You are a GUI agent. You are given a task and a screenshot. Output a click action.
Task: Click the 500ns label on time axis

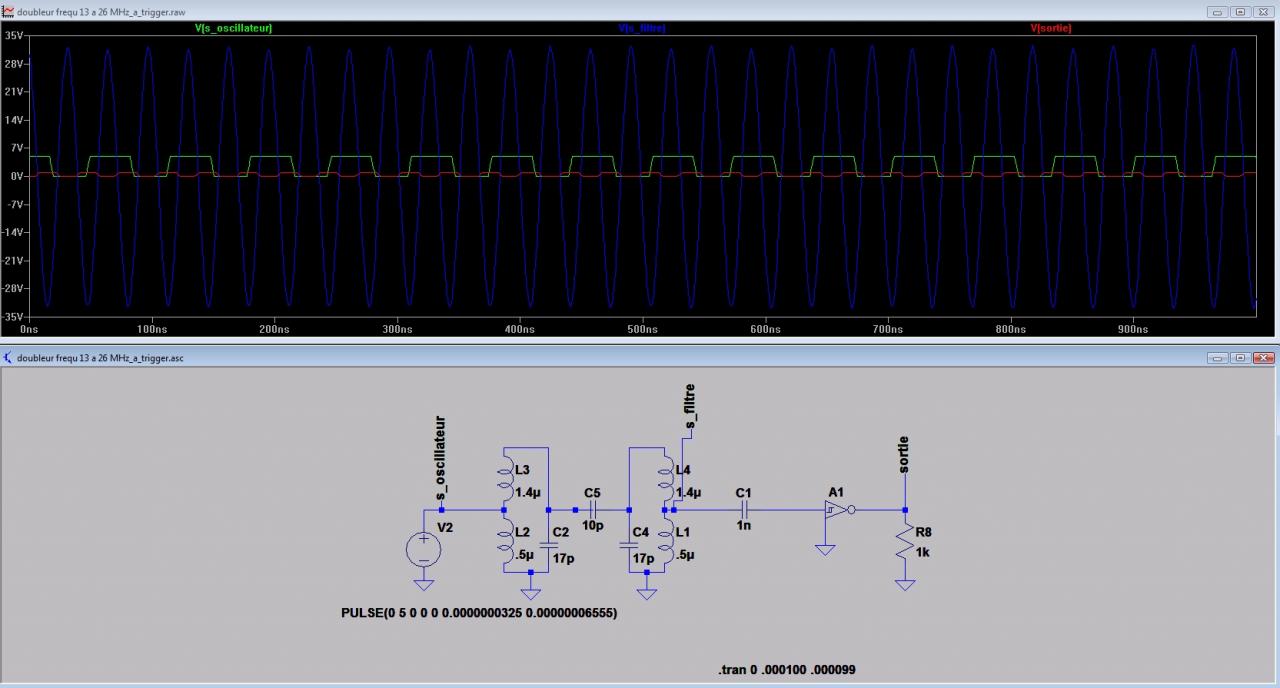[x=642, y=329]
